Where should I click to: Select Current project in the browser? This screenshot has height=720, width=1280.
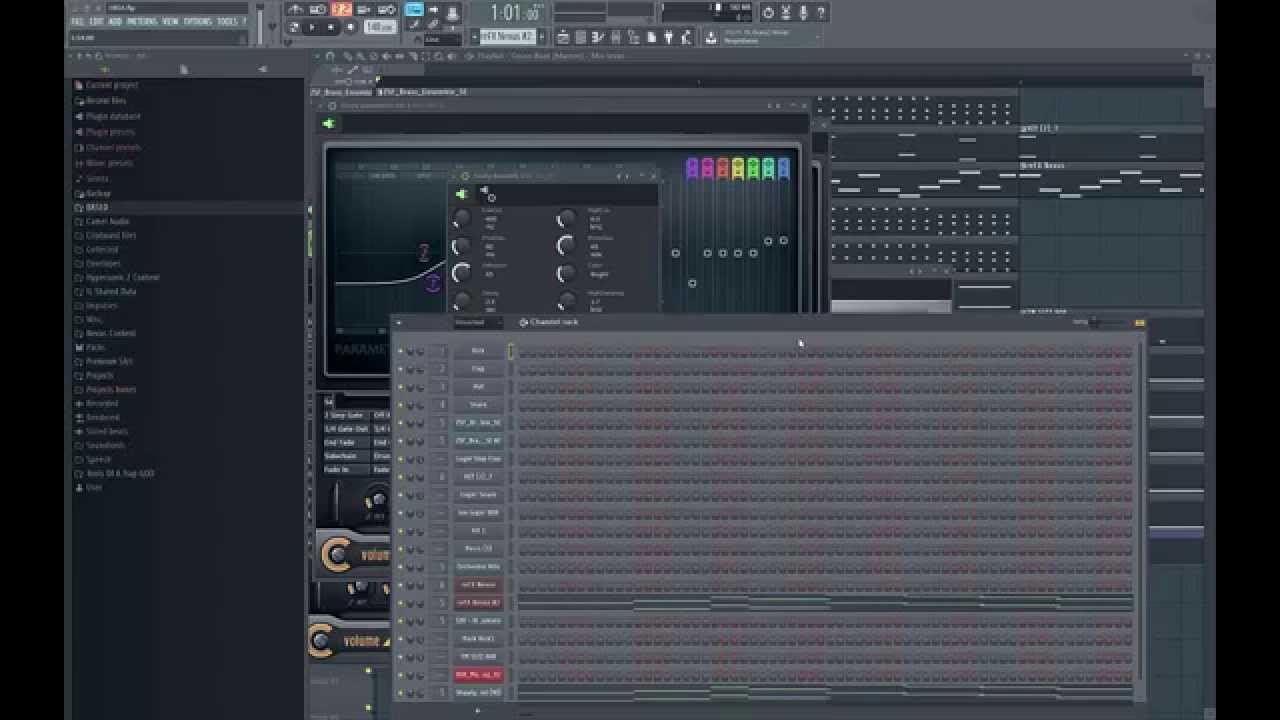[112, 86]
